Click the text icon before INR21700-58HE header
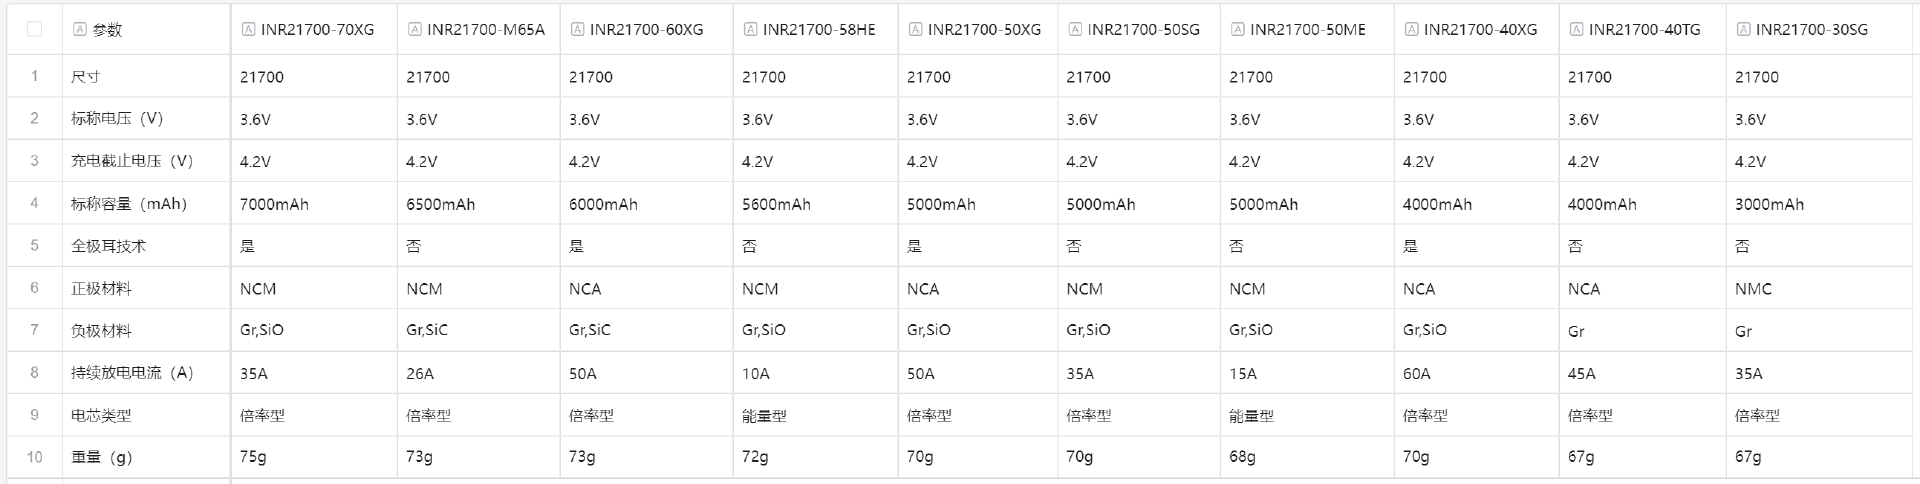The image size is (1920, 484). click(750, 30)
